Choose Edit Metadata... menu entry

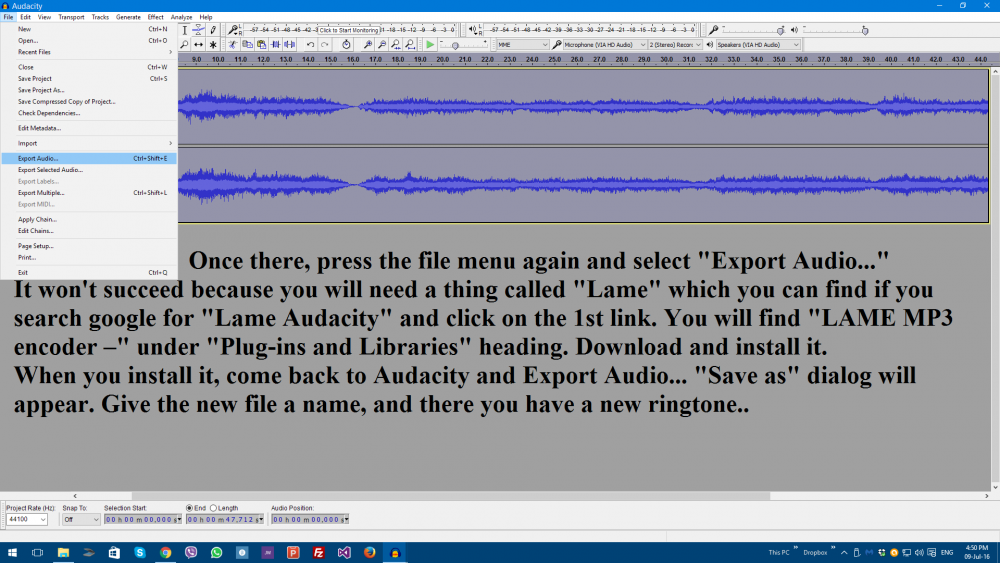point(89,128)
